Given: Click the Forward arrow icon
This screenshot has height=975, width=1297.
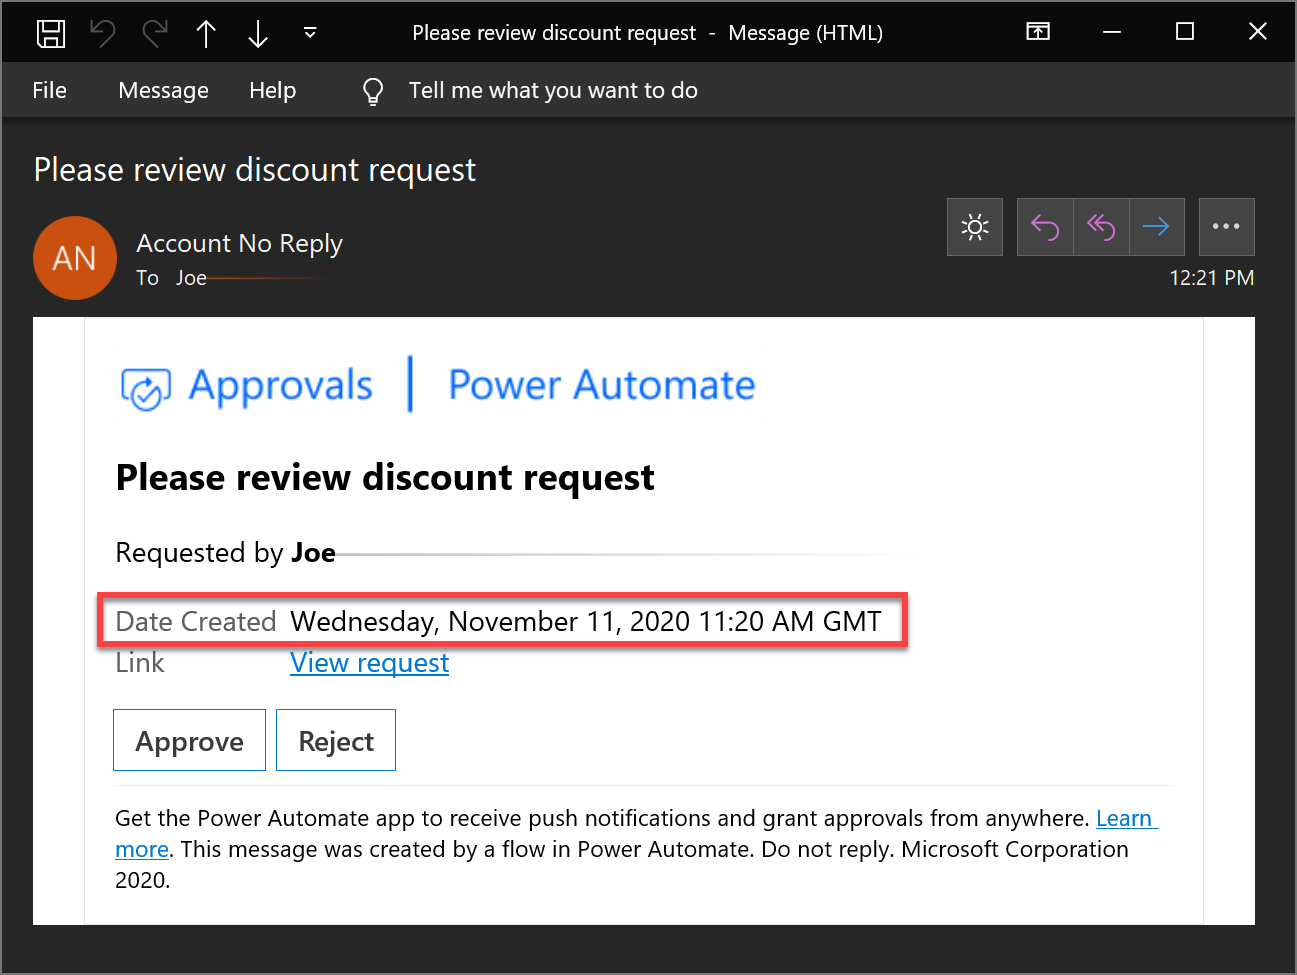Looking at the screenshot, I should (x=1157, y=227).
